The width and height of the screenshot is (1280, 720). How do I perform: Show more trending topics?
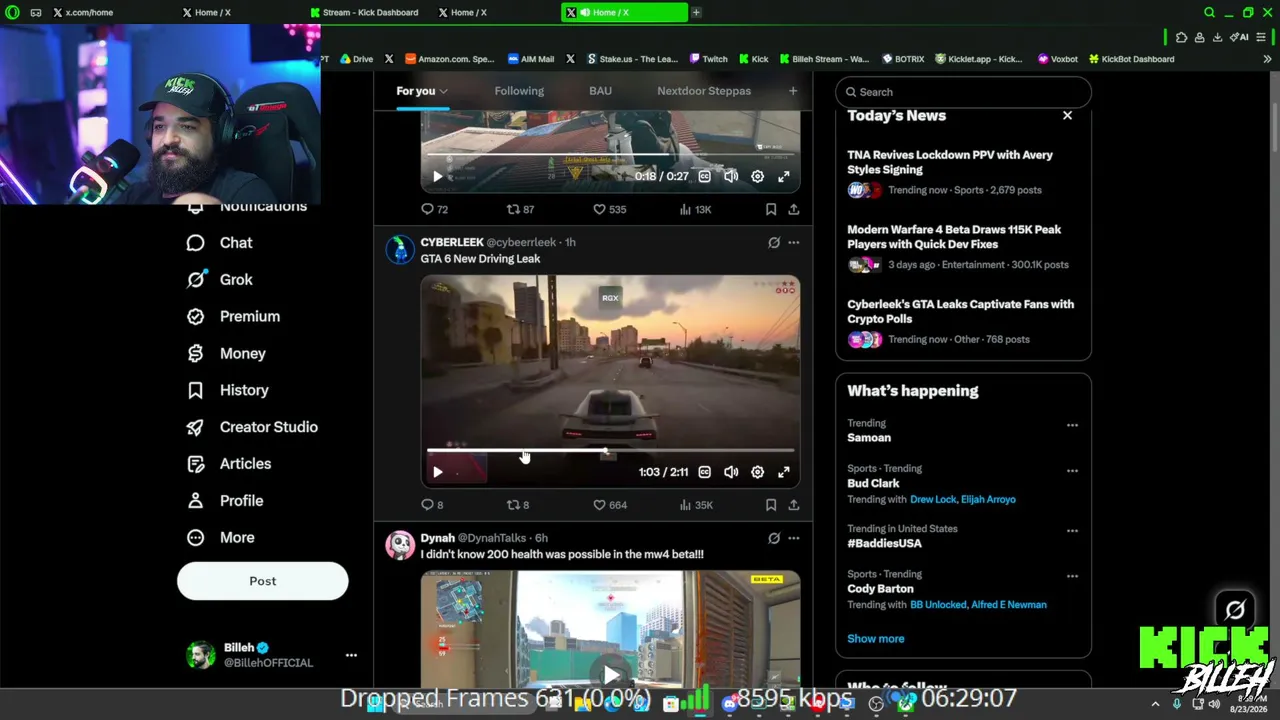(x=876, y=639)
